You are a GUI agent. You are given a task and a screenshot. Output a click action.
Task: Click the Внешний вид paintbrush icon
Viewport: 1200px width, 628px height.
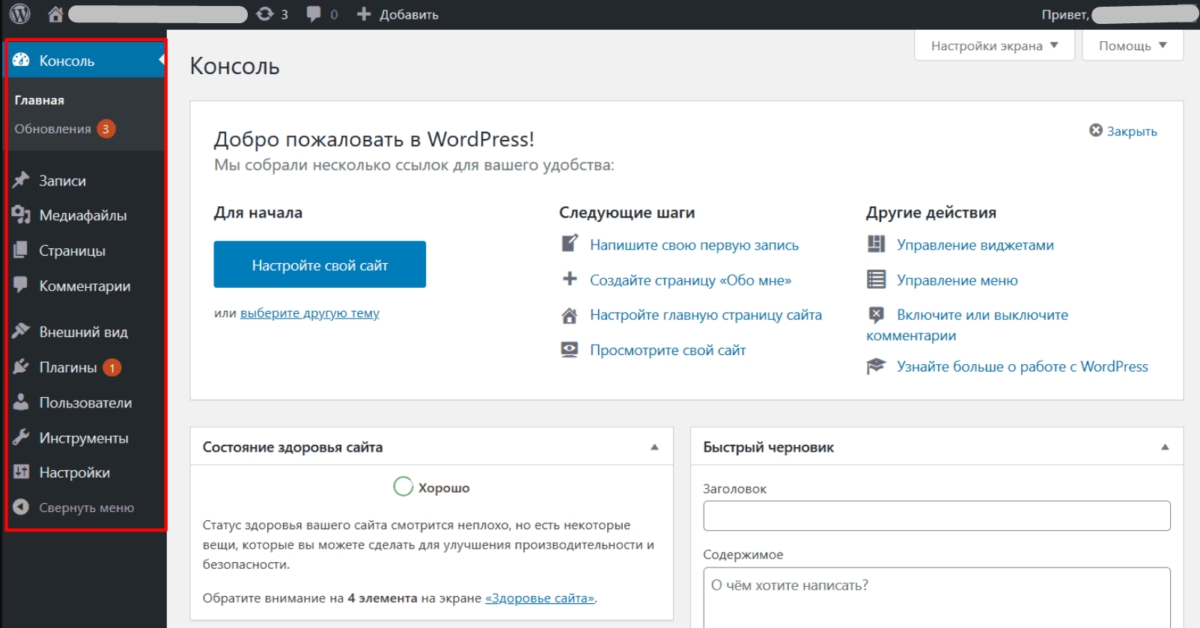[x=21, y=332]
